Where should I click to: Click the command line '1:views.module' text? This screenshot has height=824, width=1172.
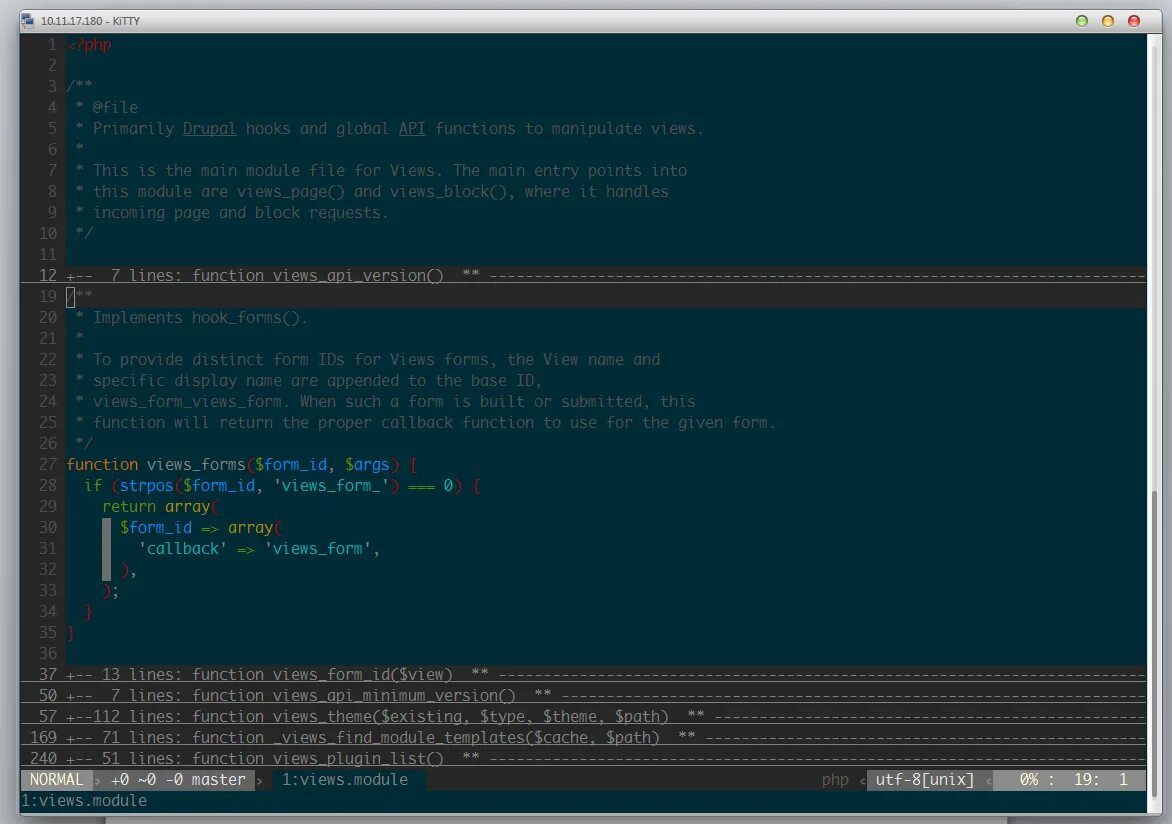click(x=84, y=800)
